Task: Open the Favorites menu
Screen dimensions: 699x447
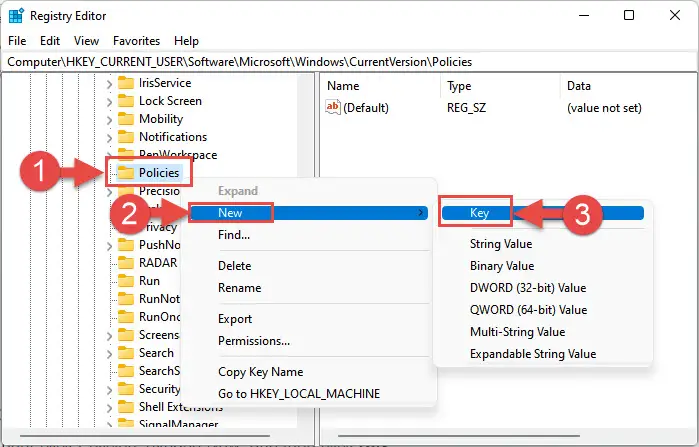Action: pos(136,41)
